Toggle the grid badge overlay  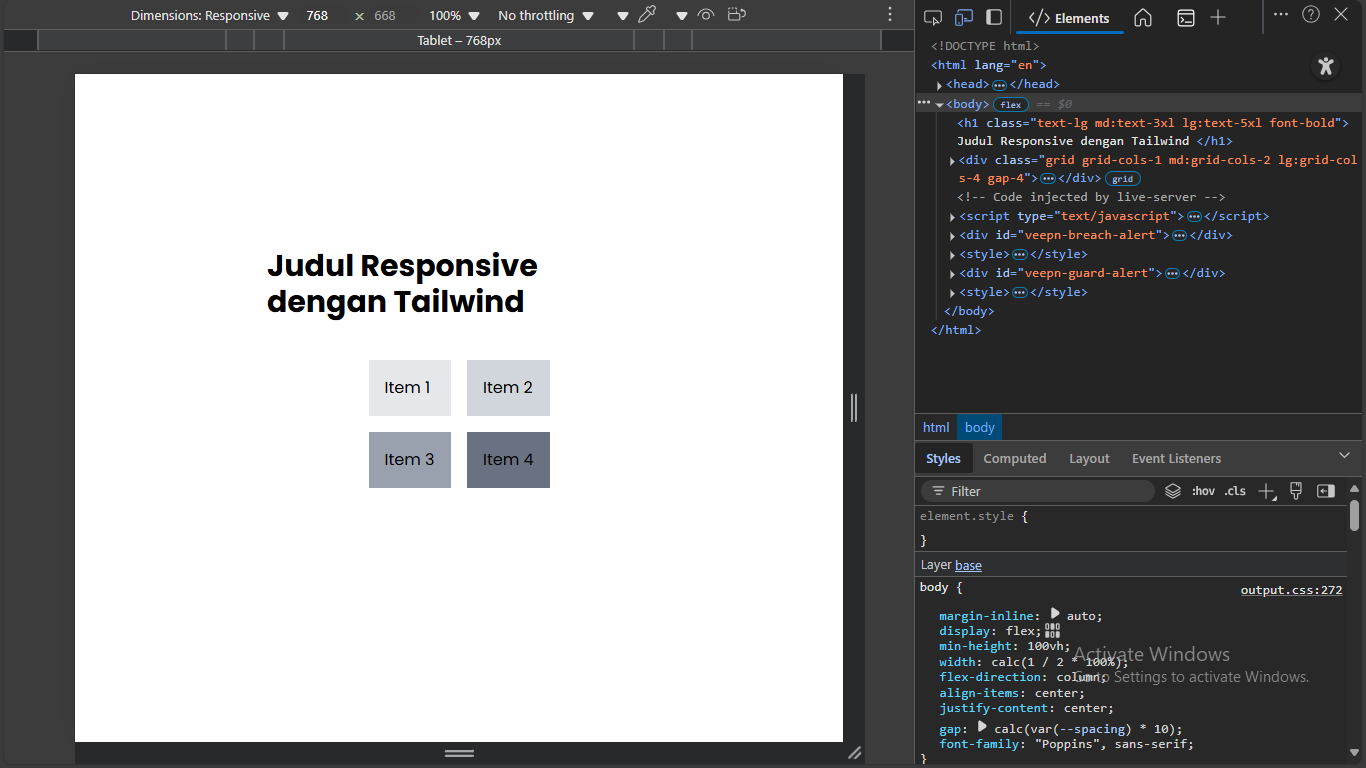click(1123, 179)
